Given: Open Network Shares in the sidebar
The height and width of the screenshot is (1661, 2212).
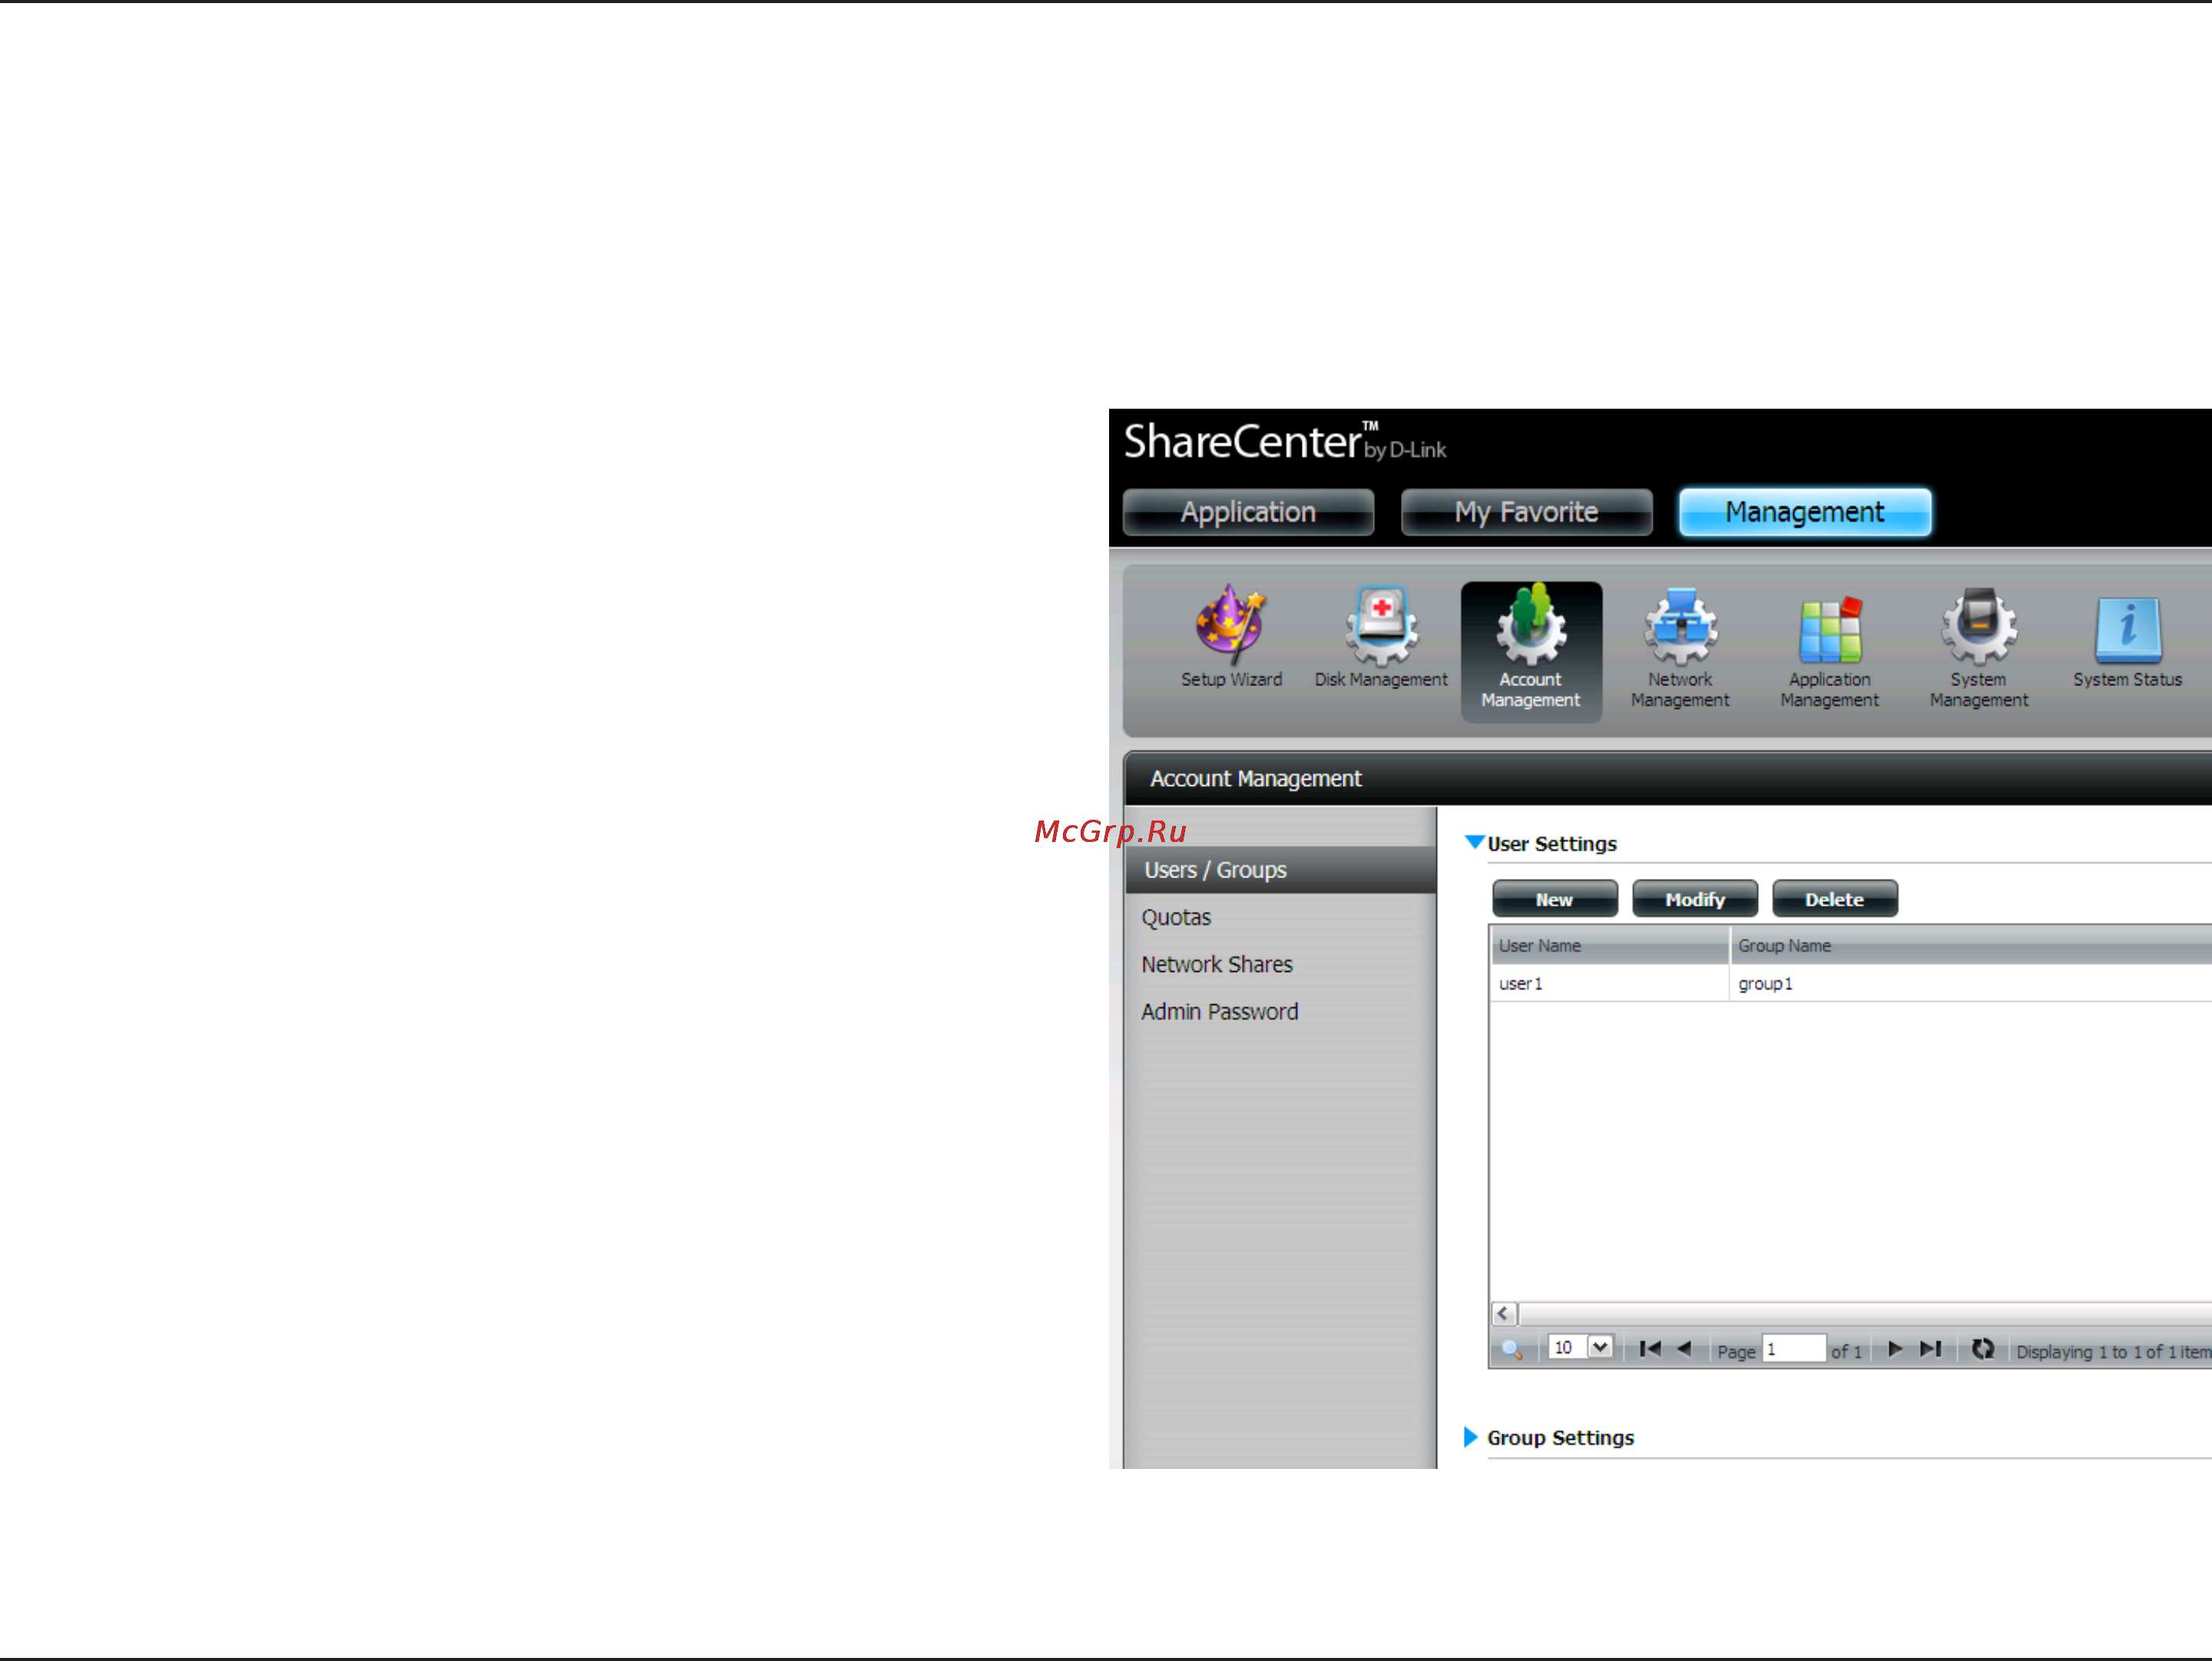Looking at the screenshot, I should coord(1217,964).
